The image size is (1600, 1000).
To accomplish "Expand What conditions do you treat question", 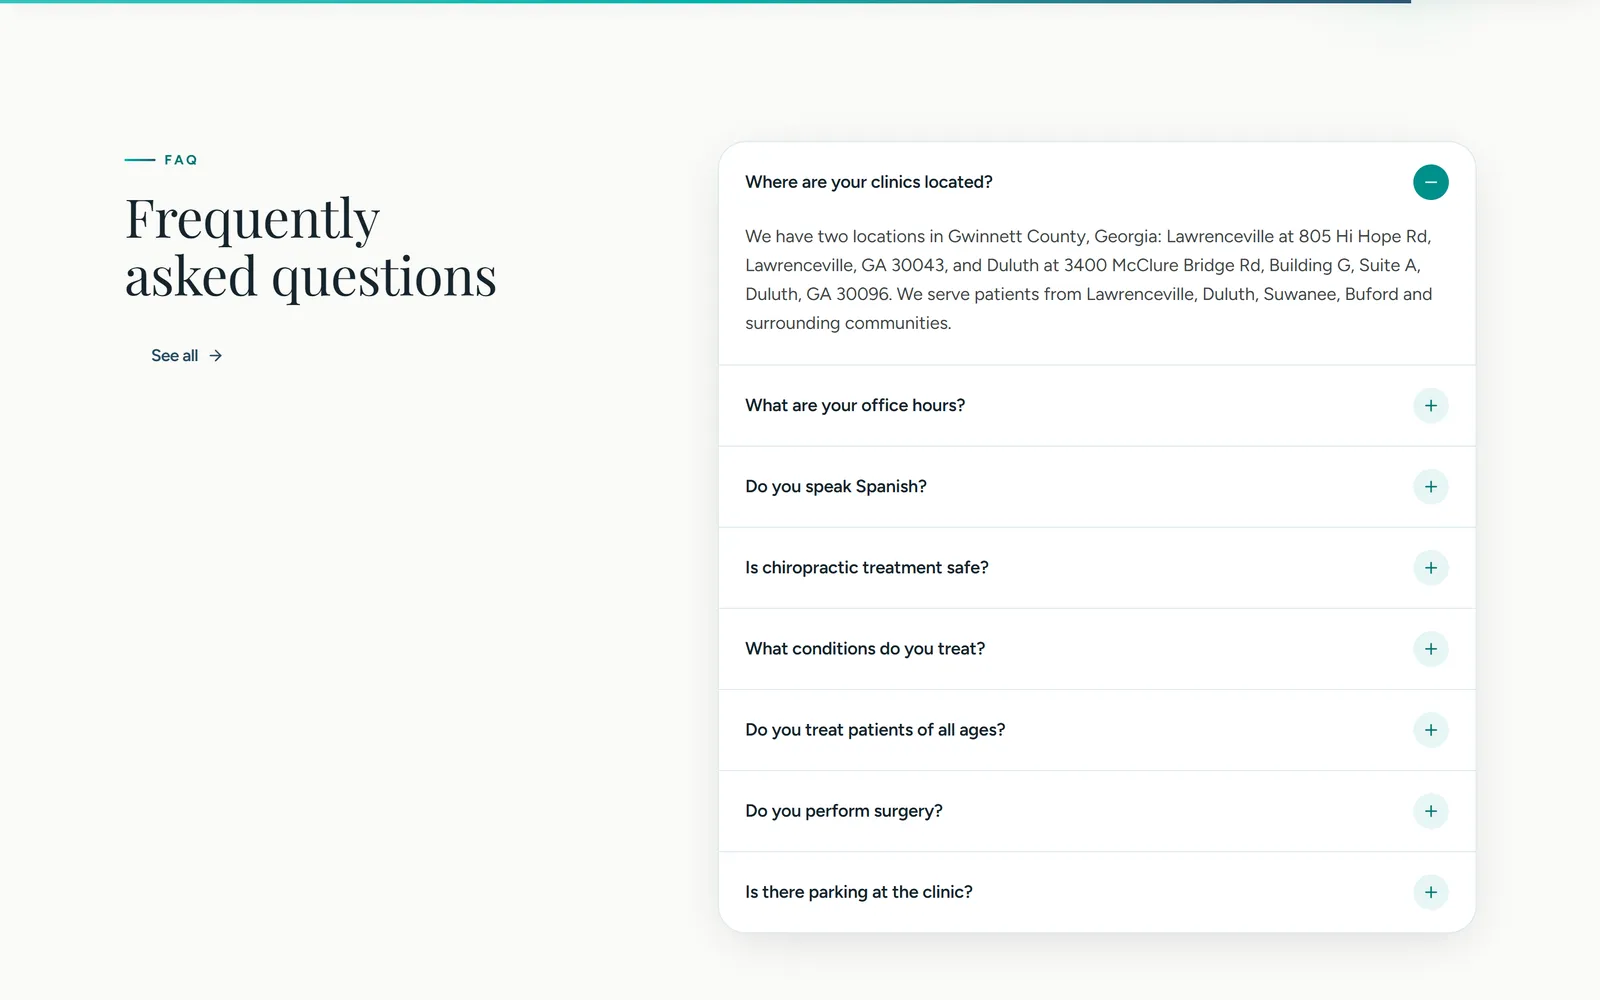I will pos(1097,649).
